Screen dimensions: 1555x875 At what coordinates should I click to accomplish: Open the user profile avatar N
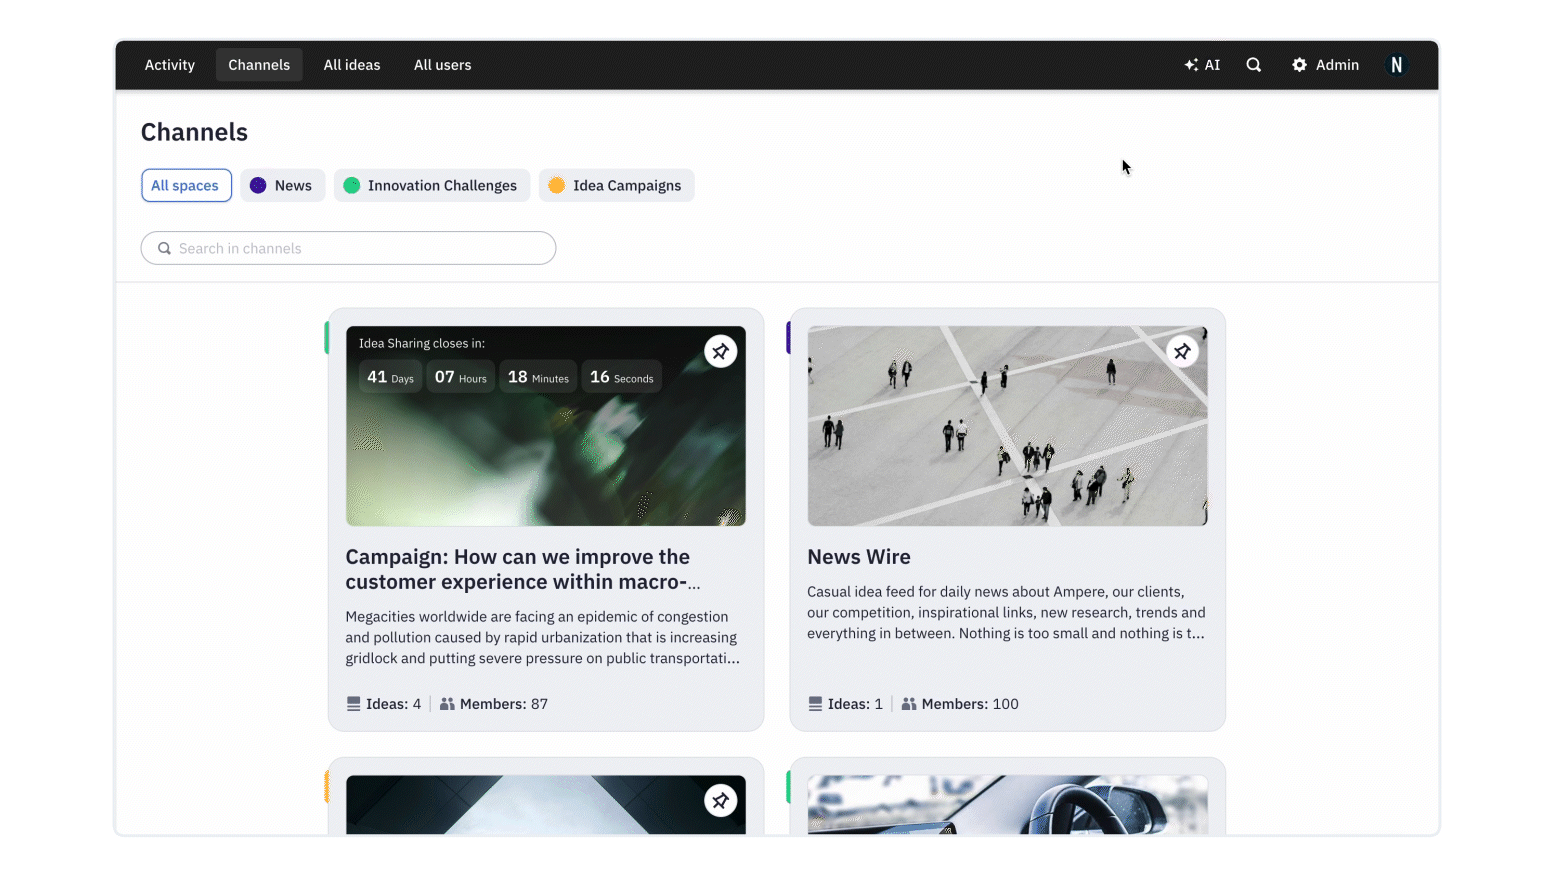[x=1396, y=65]
